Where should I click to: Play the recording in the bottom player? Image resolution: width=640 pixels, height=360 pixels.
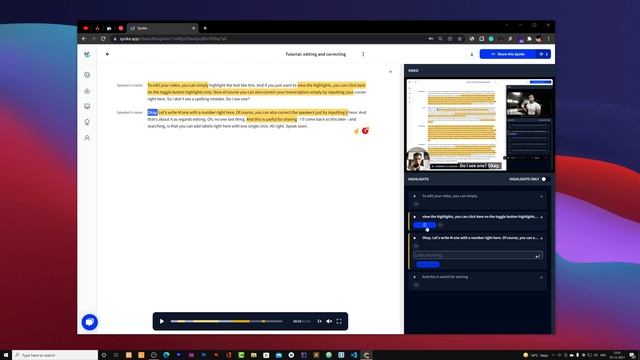pos(162,321)
